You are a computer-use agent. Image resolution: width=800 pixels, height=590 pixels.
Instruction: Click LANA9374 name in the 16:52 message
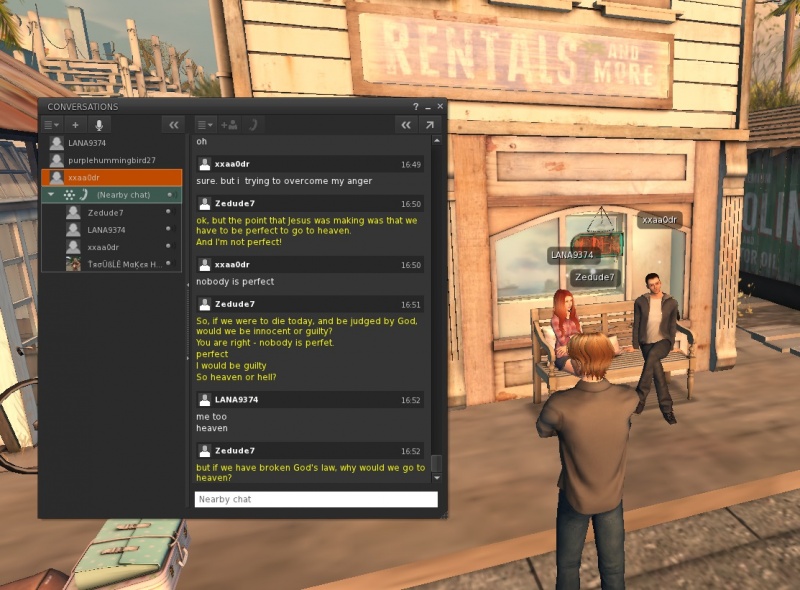click(236, 399)
